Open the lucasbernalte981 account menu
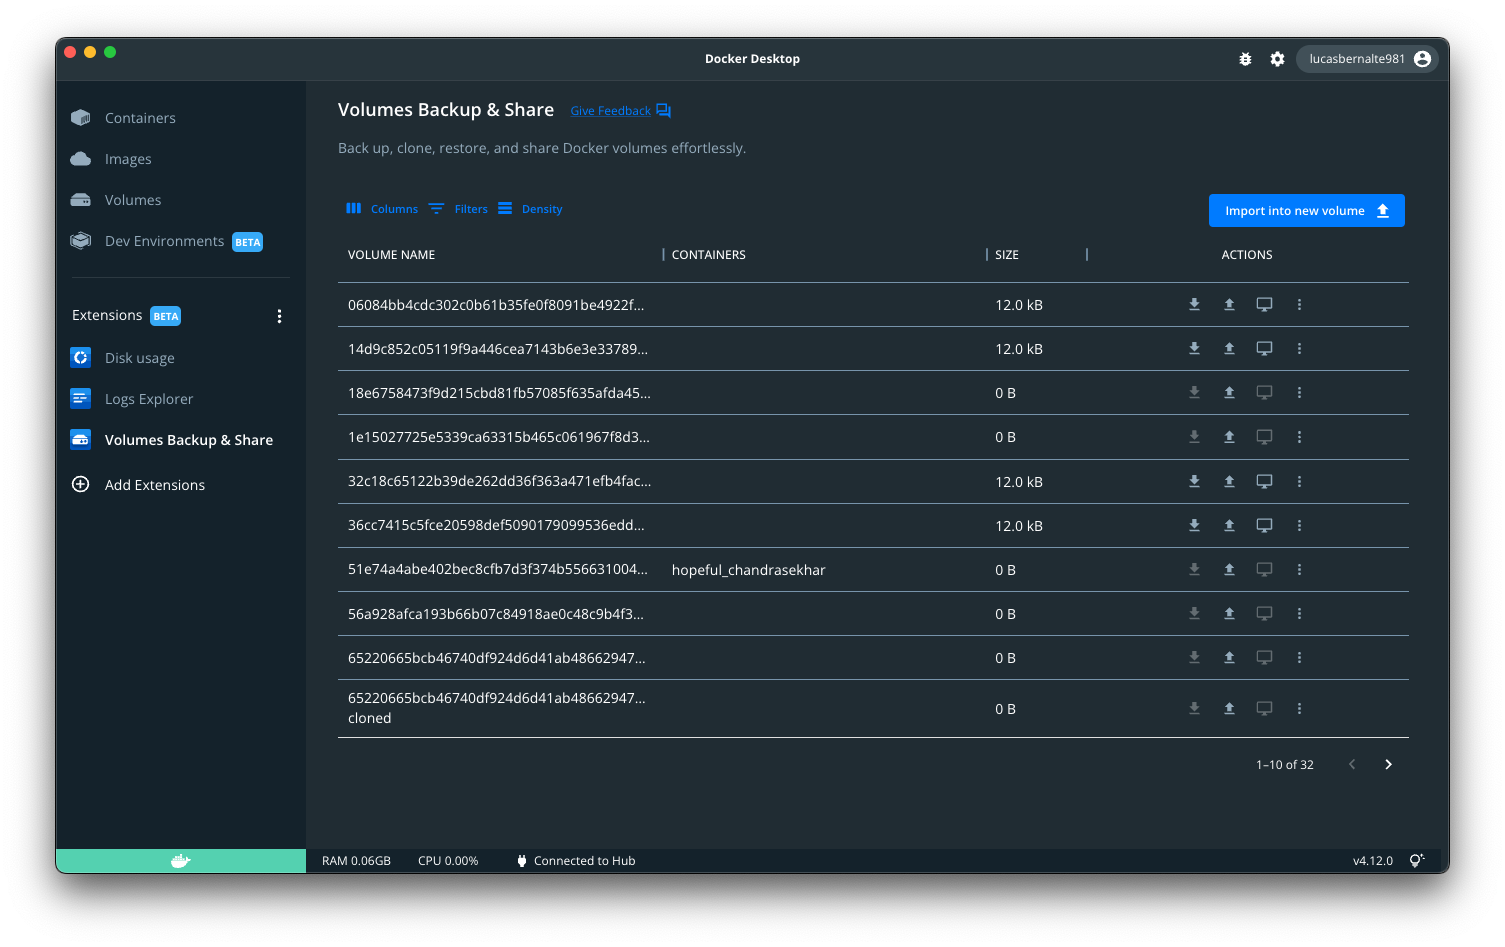Screen dimensions: 1505x947 (x=1368, y=59)
